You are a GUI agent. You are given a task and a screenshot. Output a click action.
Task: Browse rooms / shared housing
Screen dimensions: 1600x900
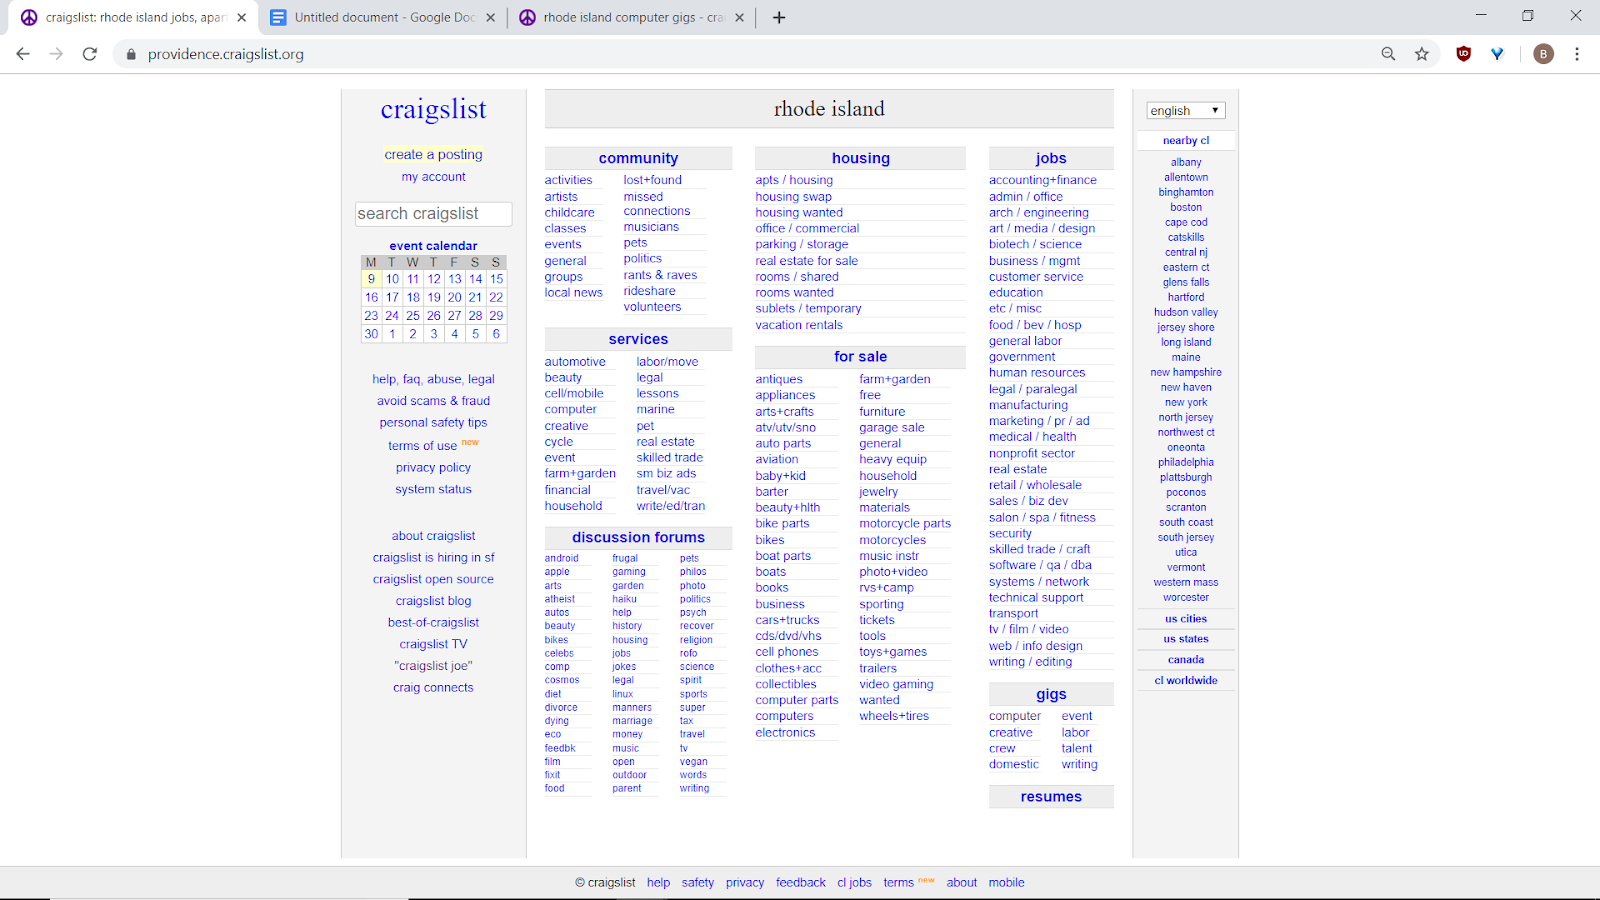tap(797, 277)
